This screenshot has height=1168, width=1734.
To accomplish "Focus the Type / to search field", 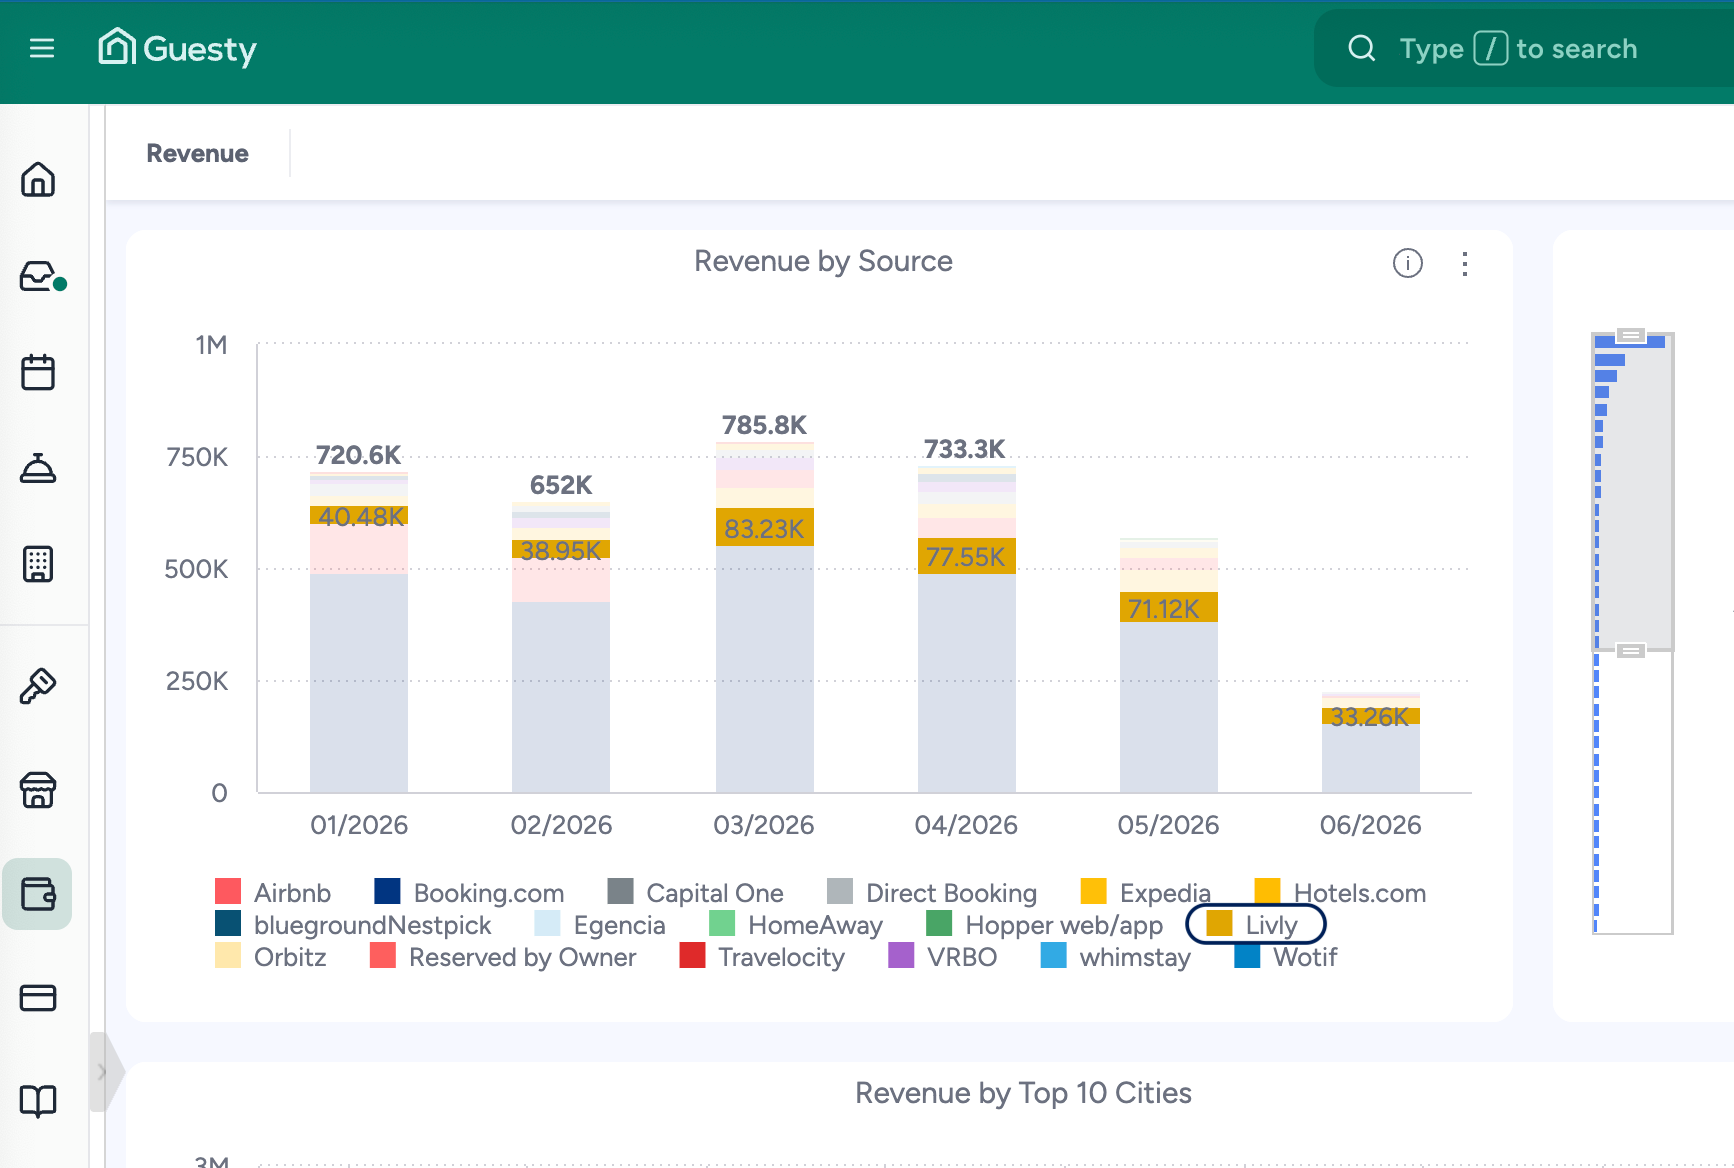I will click(1525, 48).
